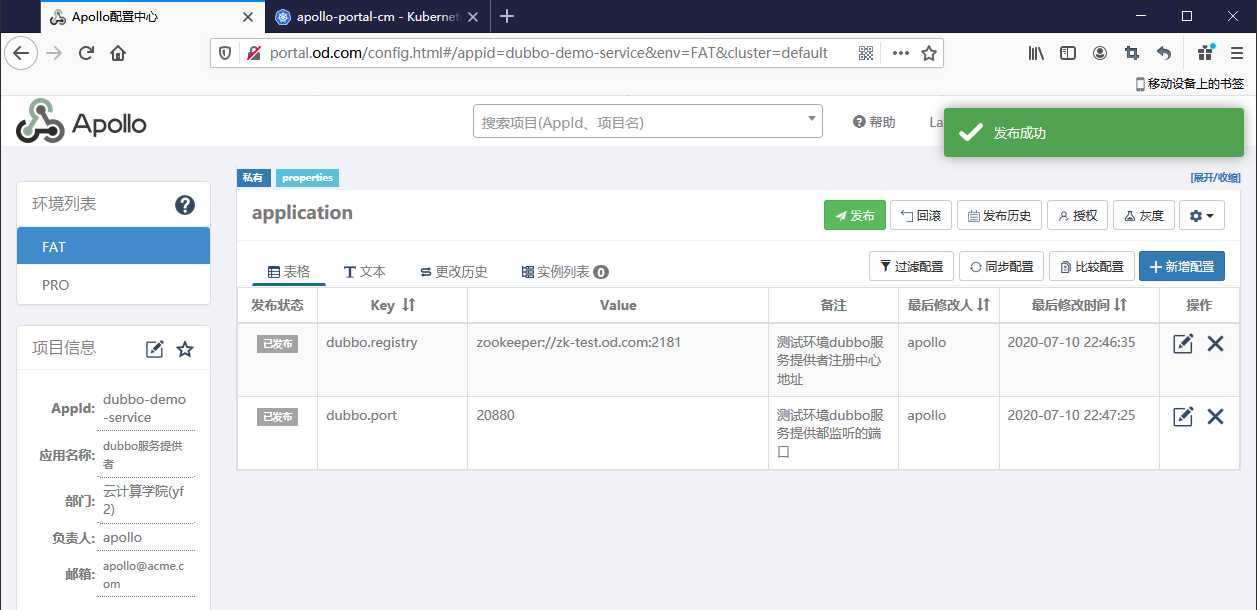Open 帮助 help link
1257x610 pixels.
(874, 122)
